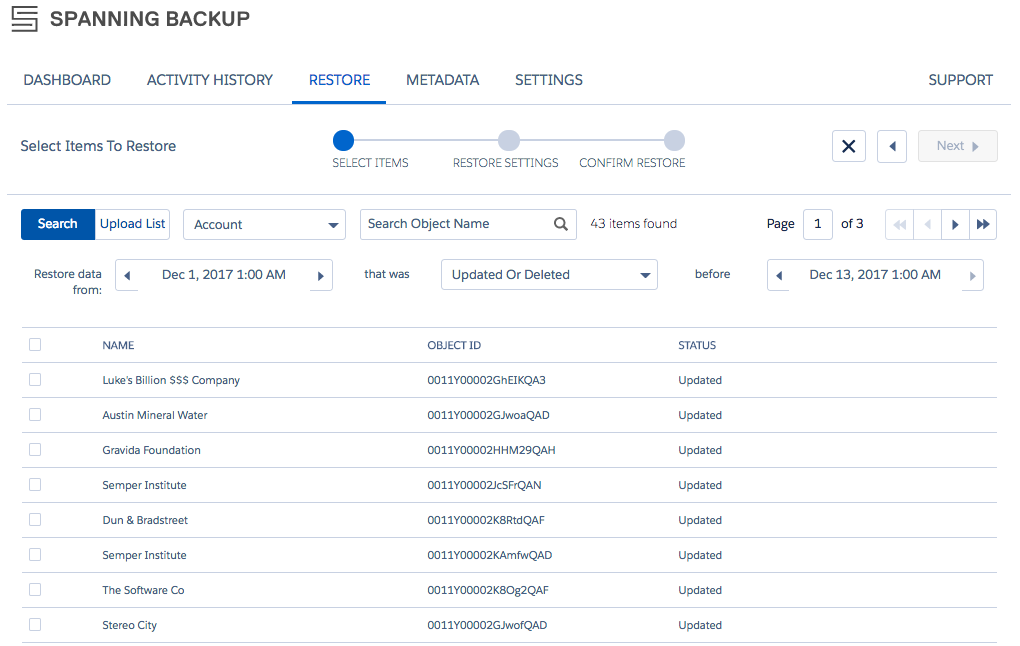Viewport: 1020px width, 646px height.
Task: Click the Gravida Foundation name
Action: pos(152,450)
